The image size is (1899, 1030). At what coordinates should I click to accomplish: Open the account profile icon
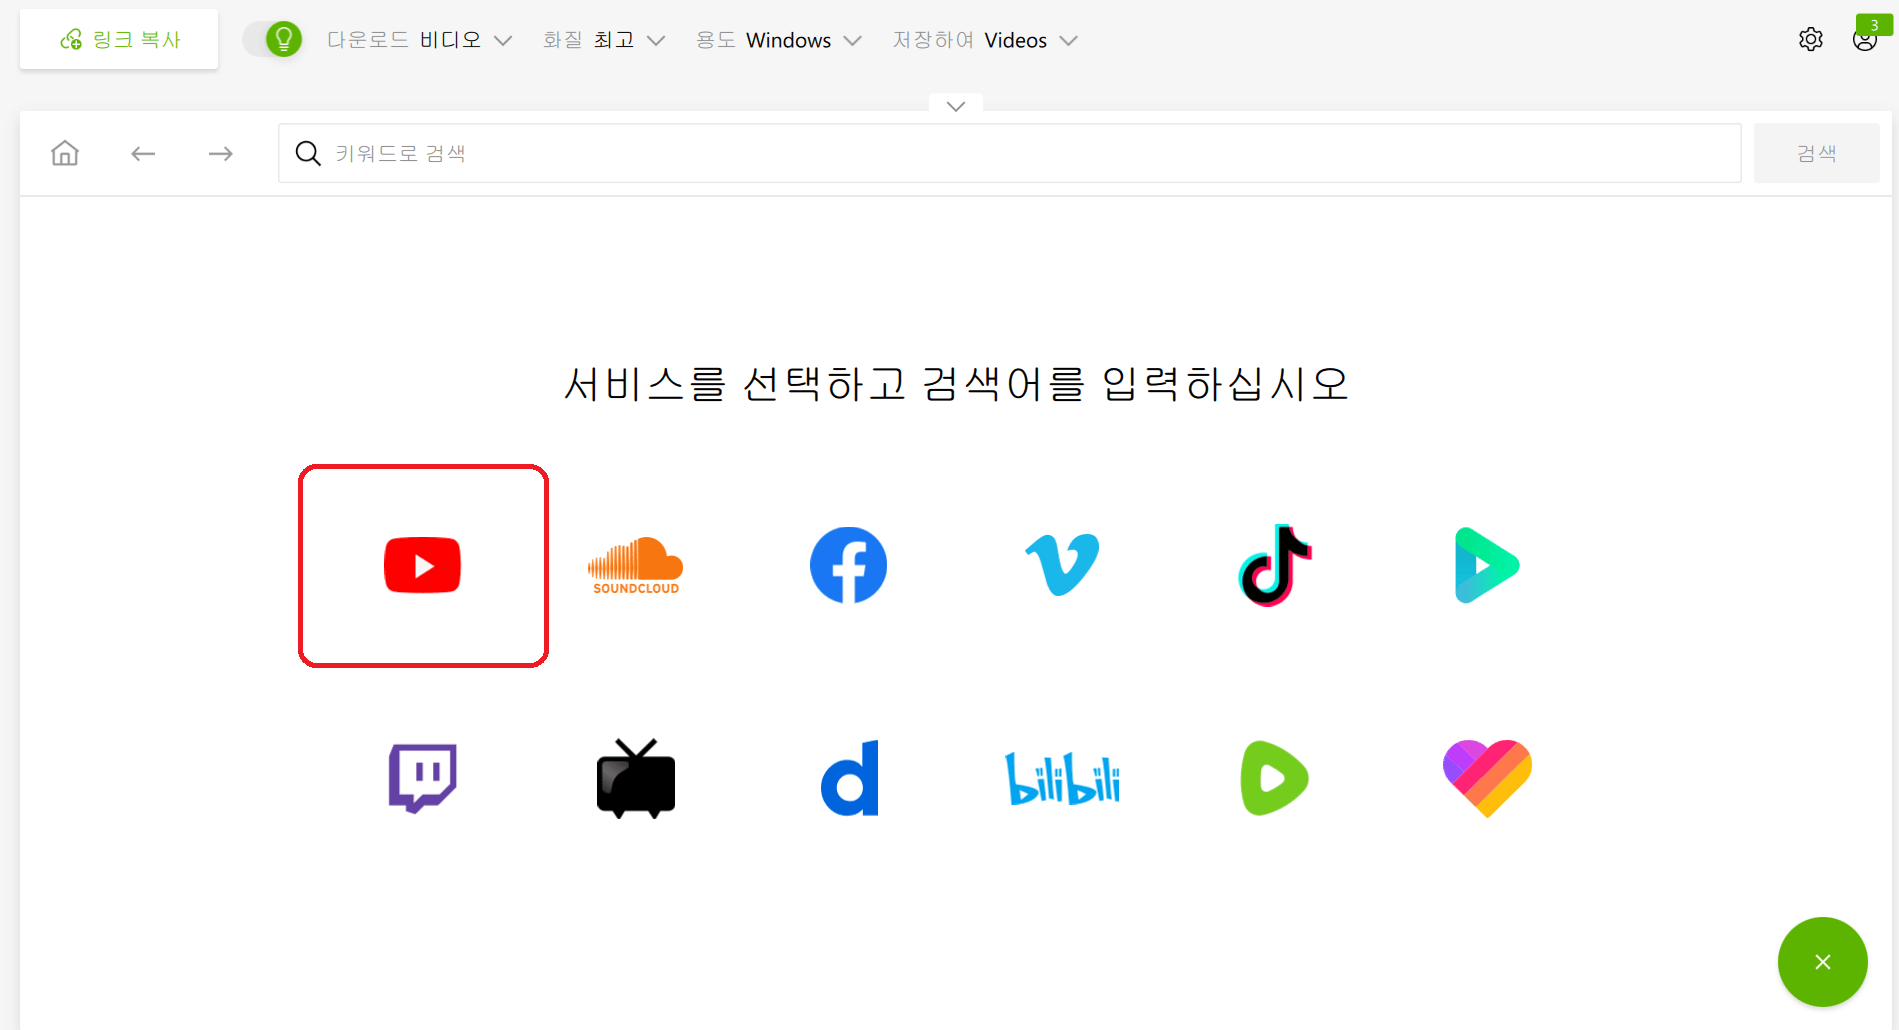1864,41
